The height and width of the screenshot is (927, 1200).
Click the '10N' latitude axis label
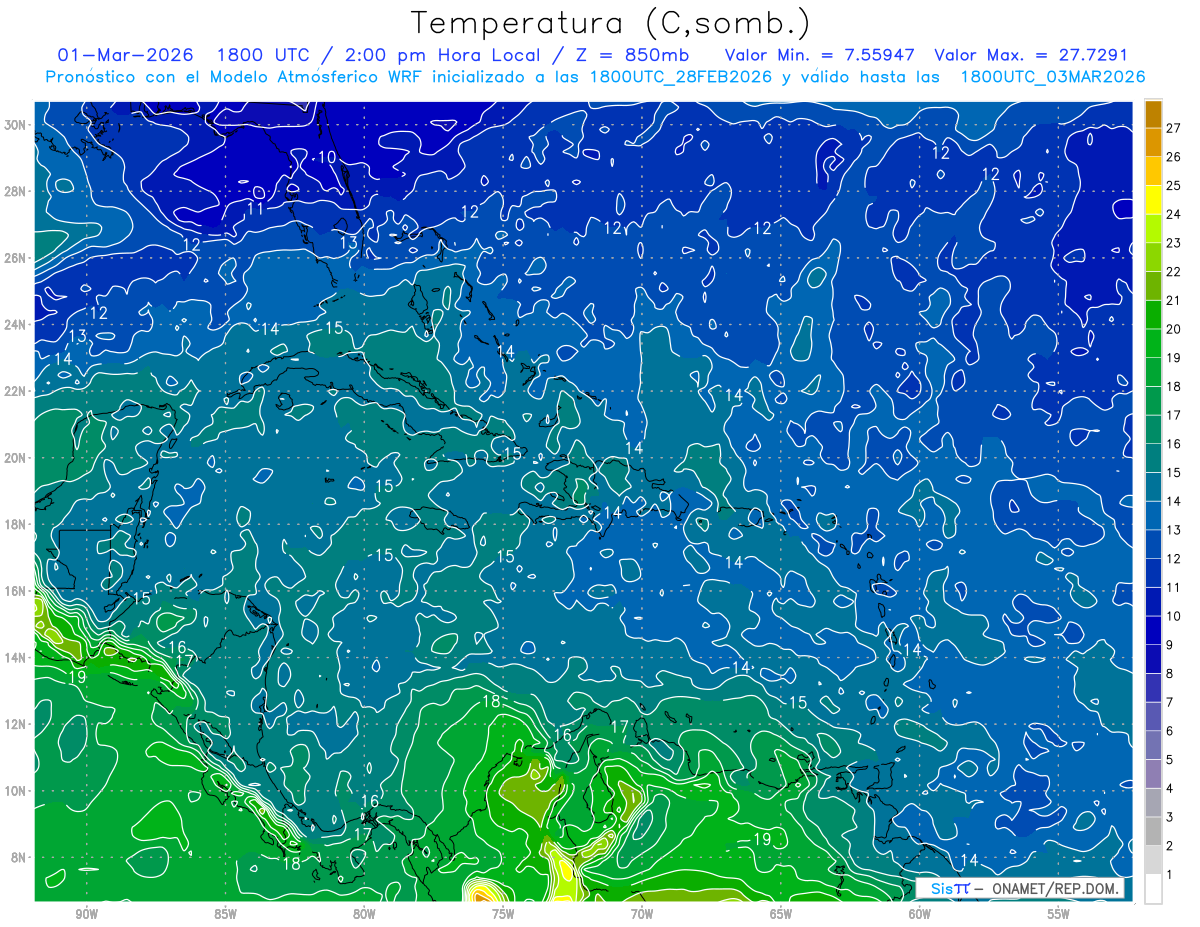click(x=17, y=791)
